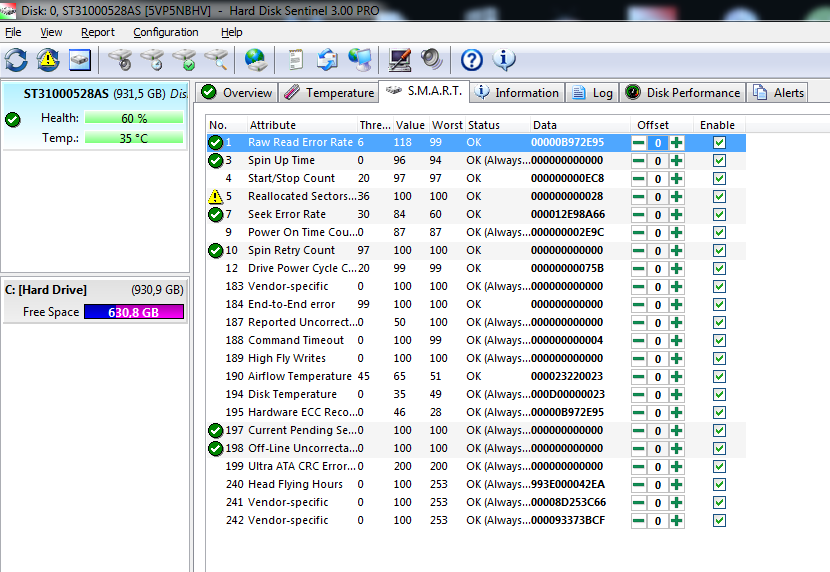Click the globe with disk icon

[256, 60]
